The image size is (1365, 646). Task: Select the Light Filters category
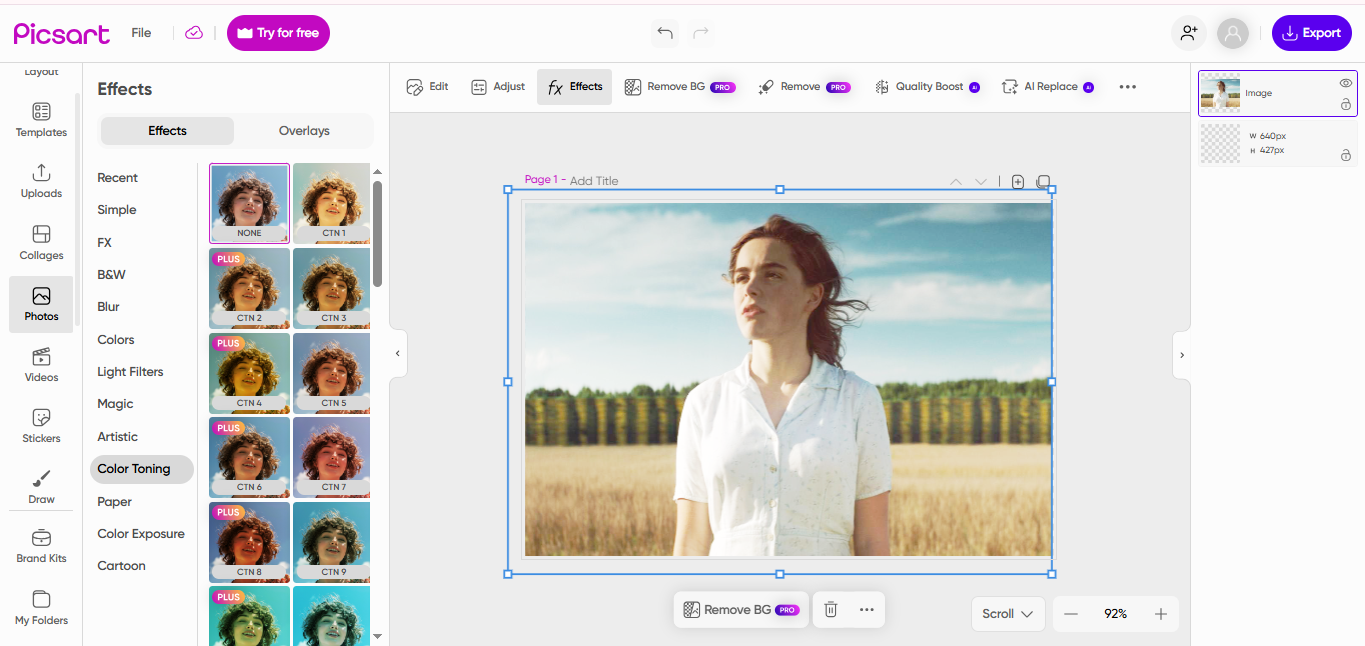click(130, 372)
